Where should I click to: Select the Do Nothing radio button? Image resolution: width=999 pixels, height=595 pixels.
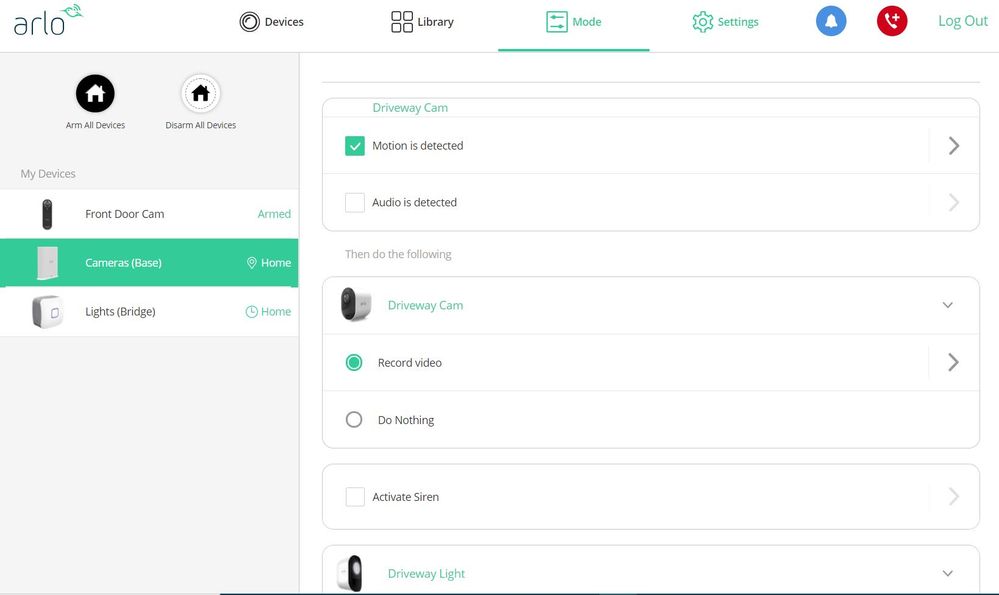(x=354, y=420)
